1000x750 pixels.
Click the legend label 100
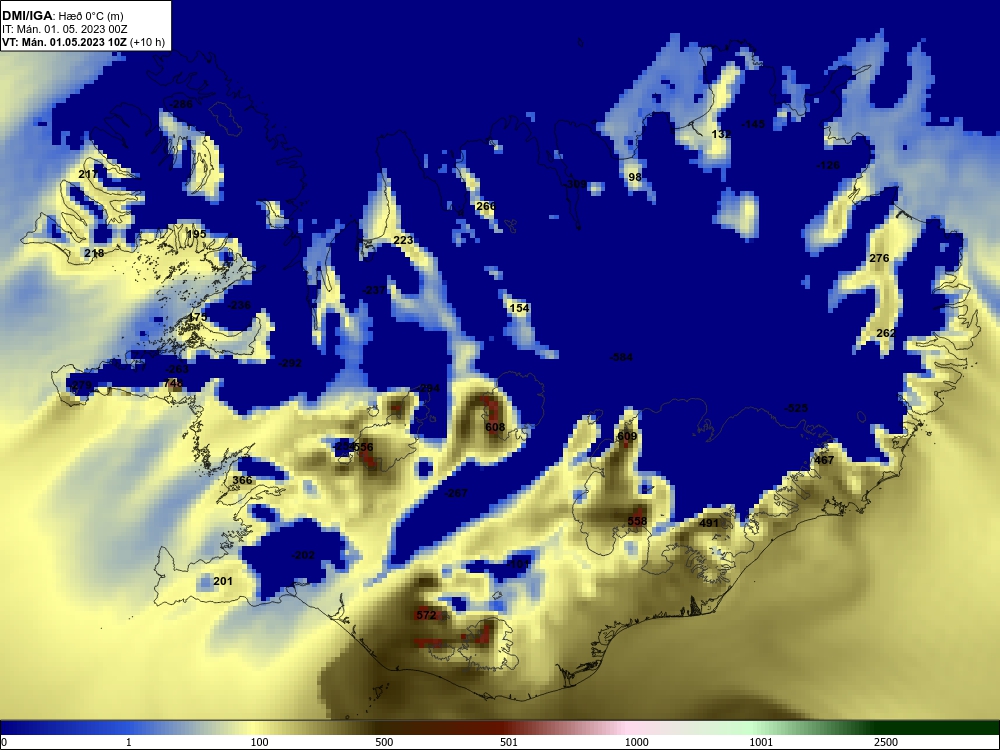(260, 742)
